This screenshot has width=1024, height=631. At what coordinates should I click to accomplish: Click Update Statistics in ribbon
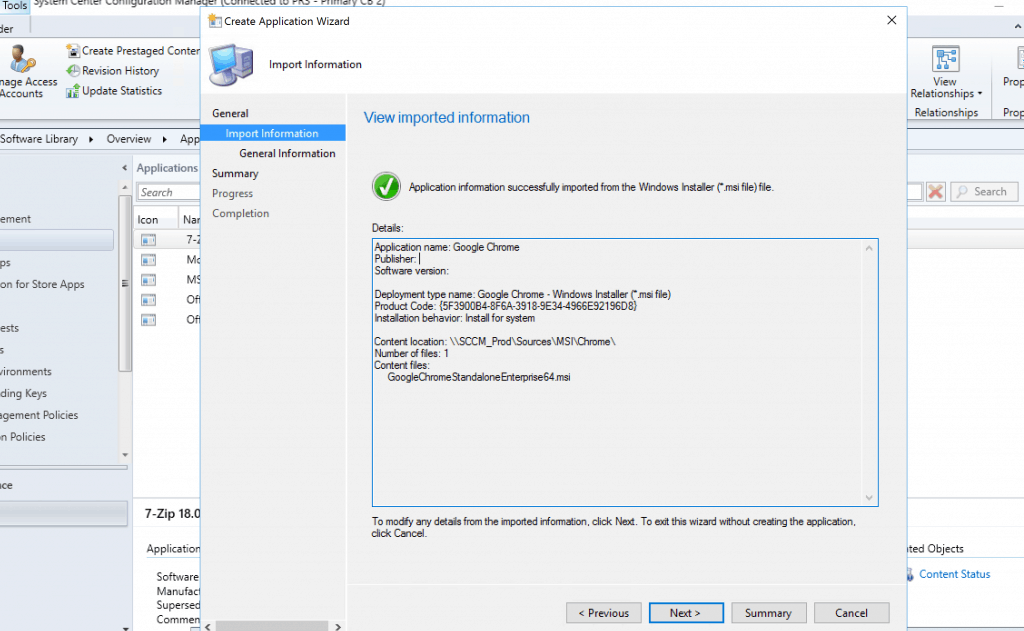coord(114,91)
